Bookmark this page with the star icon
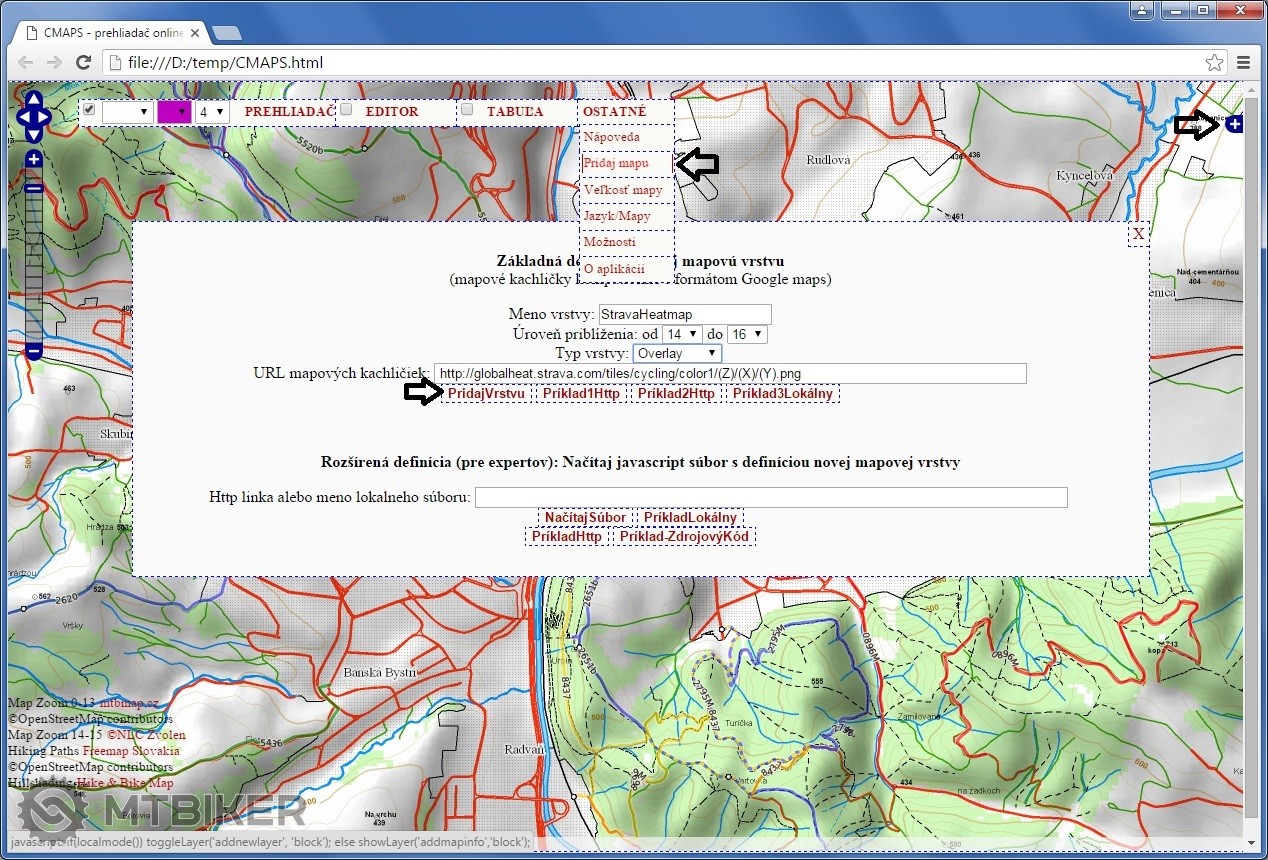 click(x=1214, y=62)
